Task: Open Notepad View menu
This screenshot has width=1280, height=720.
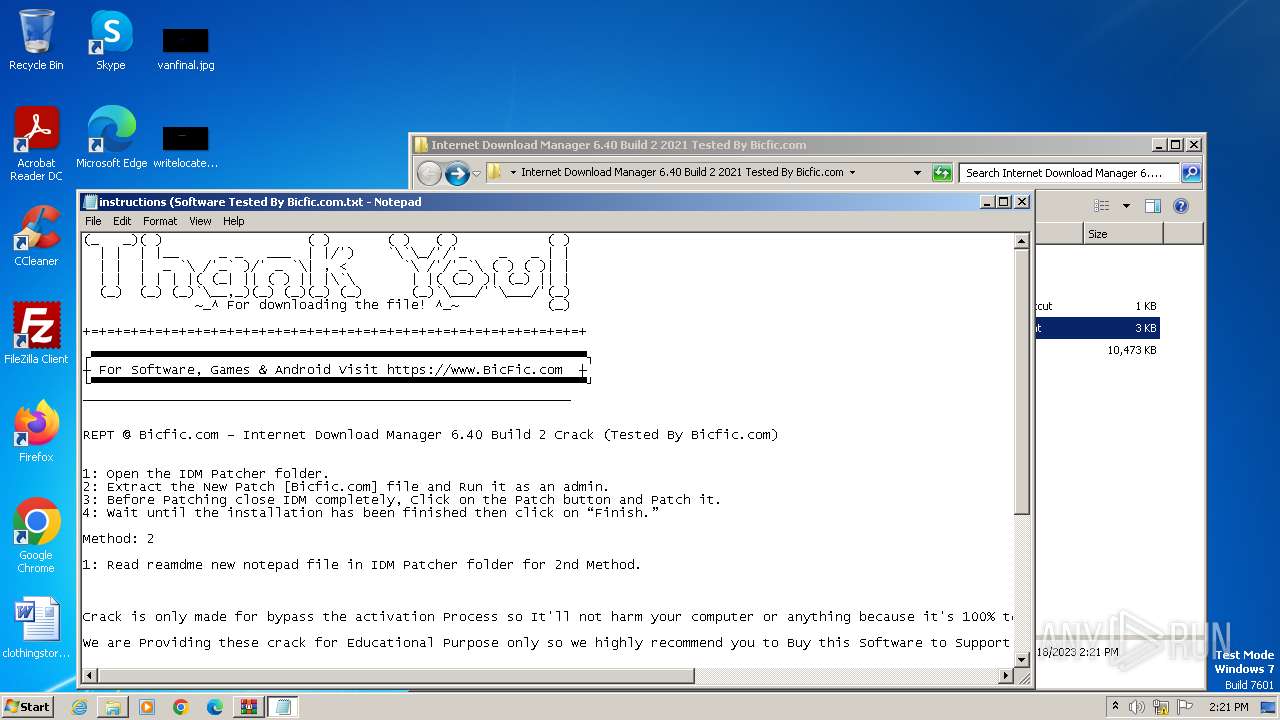Action: [x=200, y=221]
